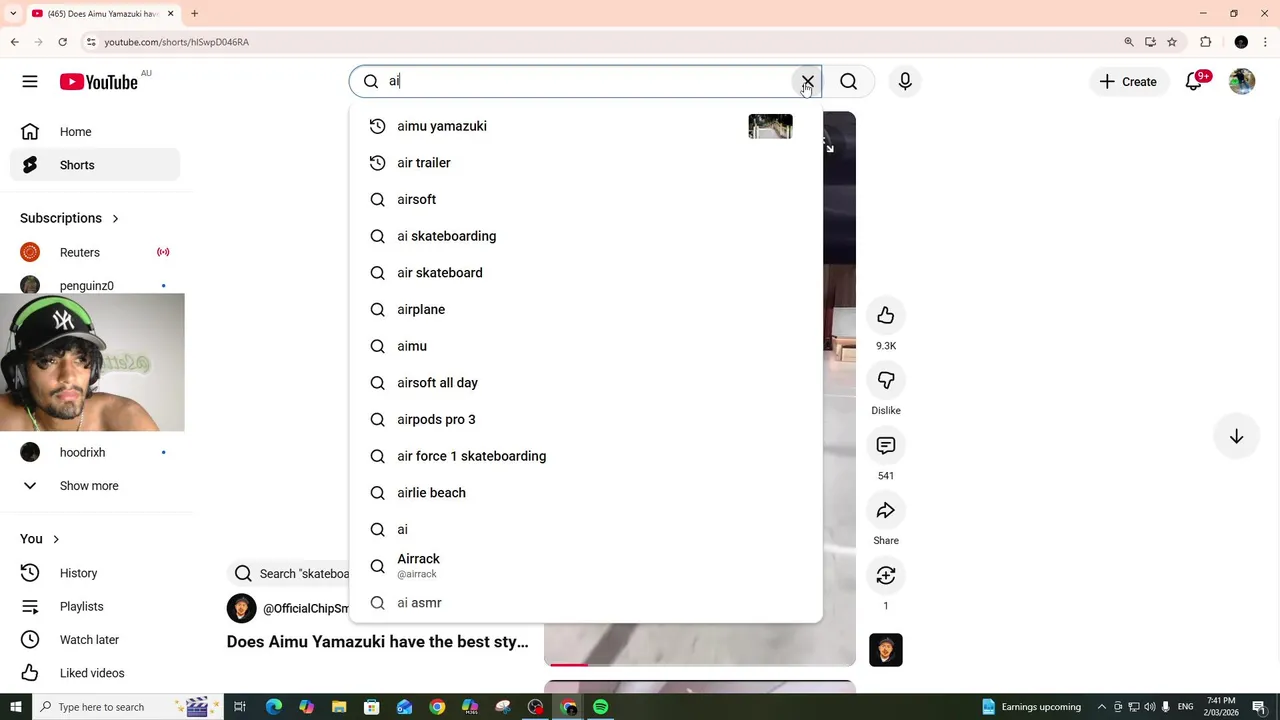Start voice search with the microphone
Image resolution: width=1280 pixels, height=720 pixels.
tap(905, 82)
